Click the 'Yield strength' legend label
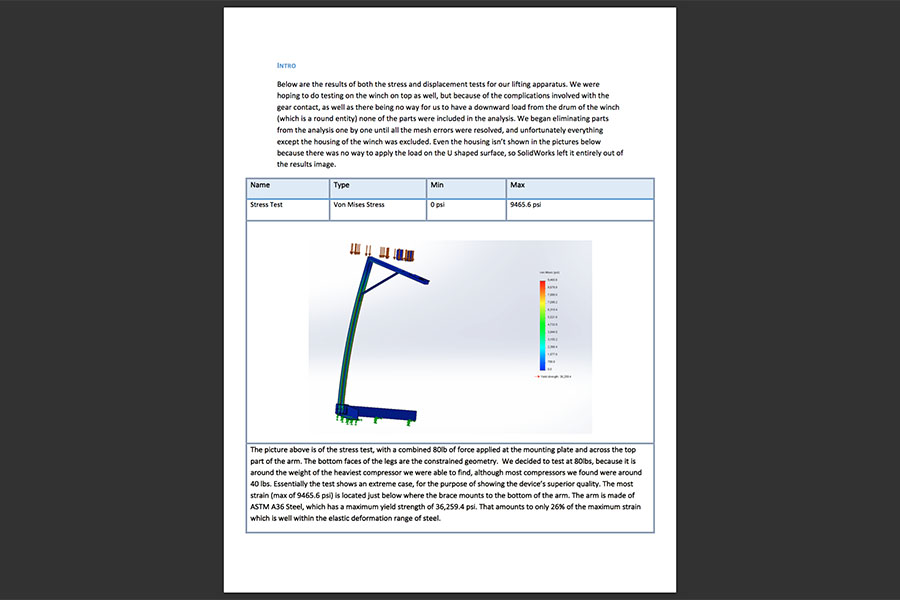Image resolution: width=900 pixels, height=600 pixels. click(554, 377)
